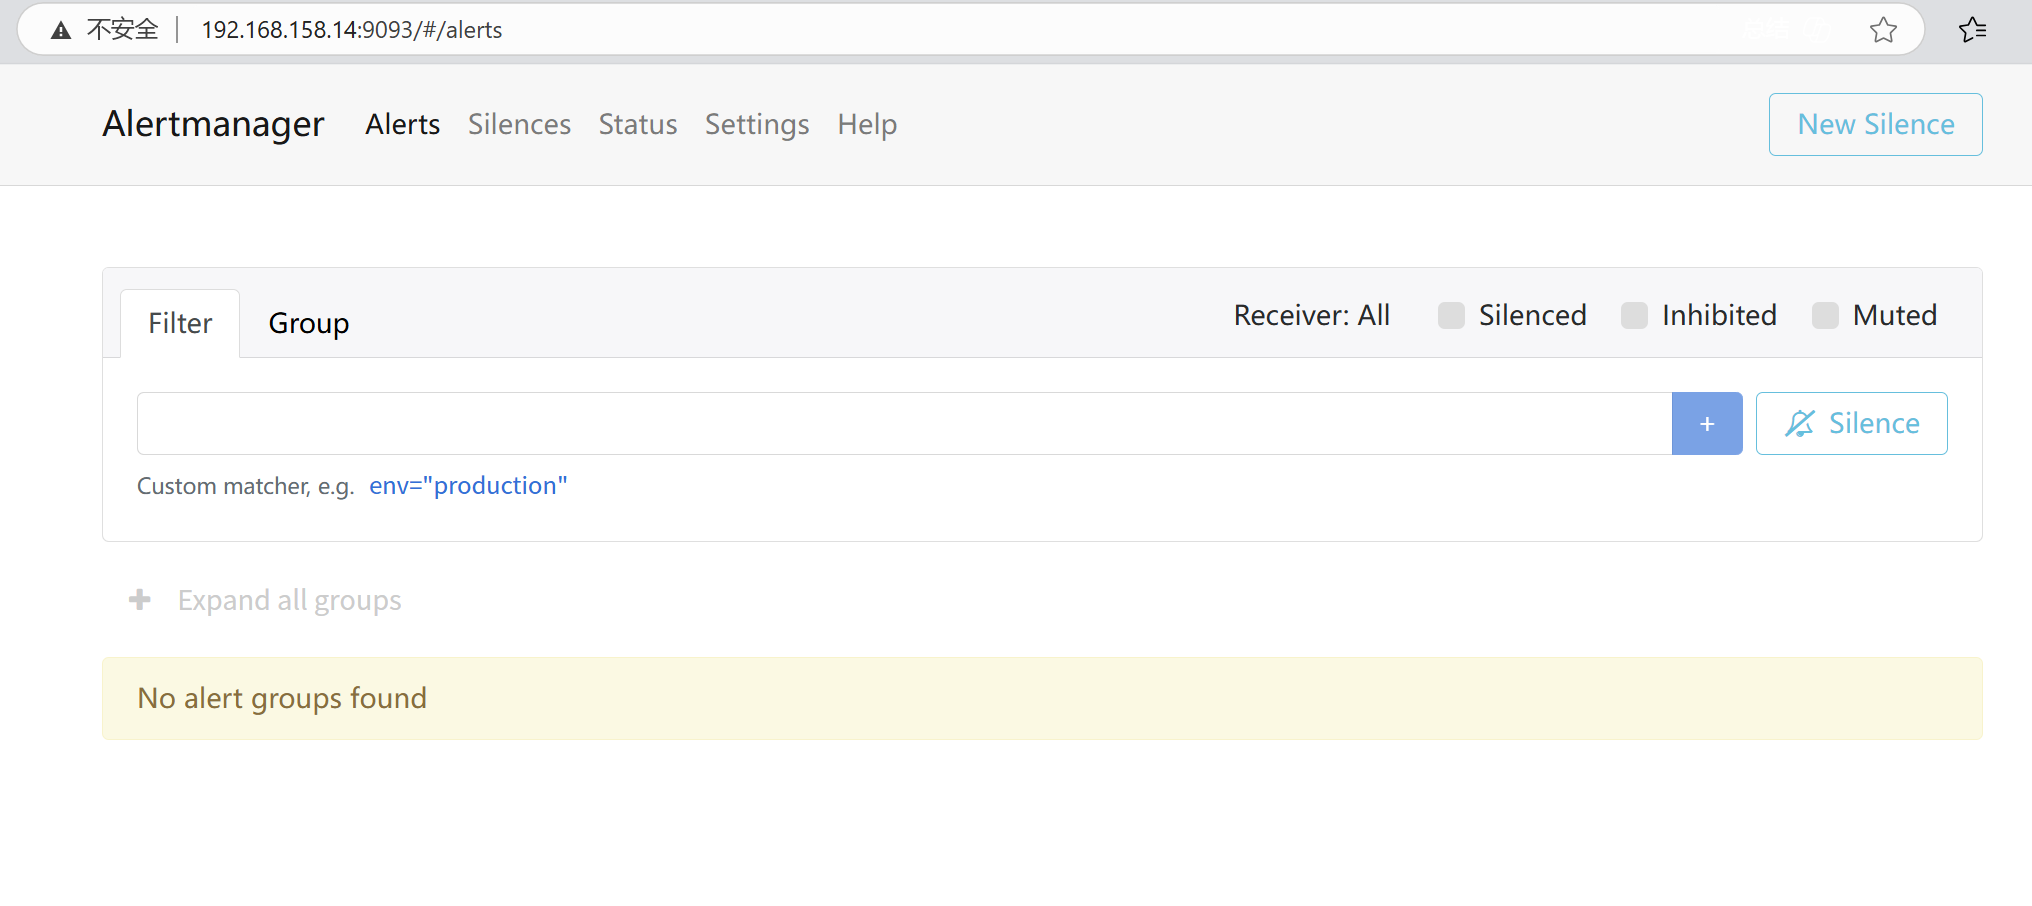Click the 'No alert groups found' message
2032x906 pixels.
pos(282,698)
